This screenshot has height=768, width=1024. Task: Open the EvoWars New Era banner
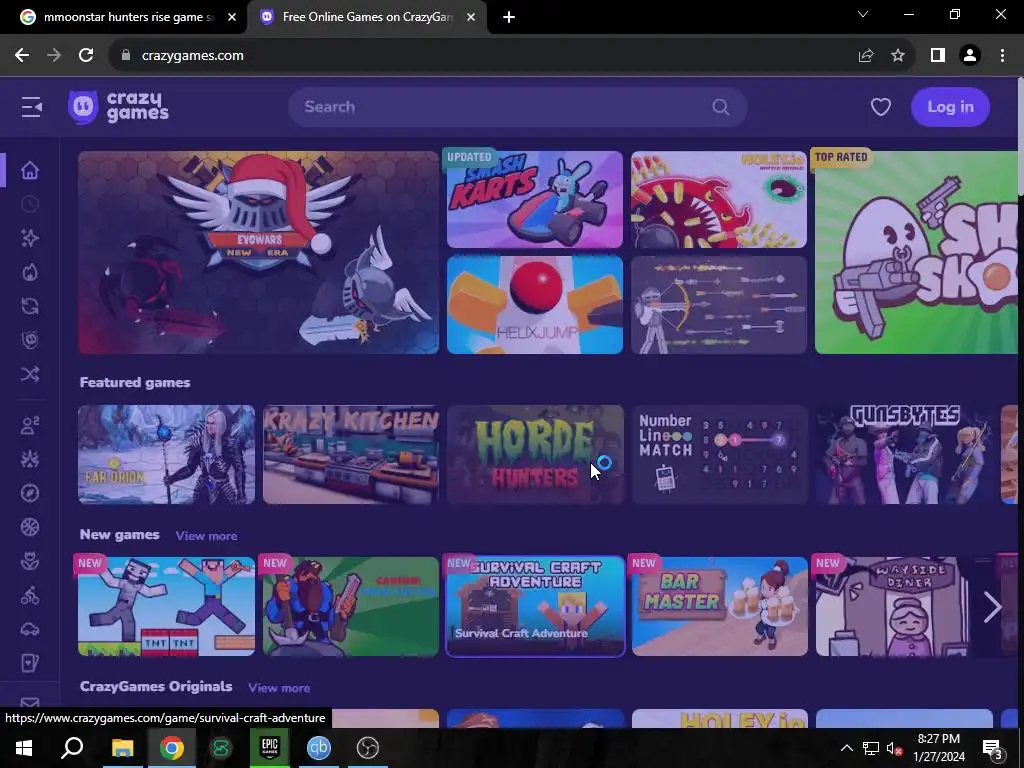tap(259, 253)
